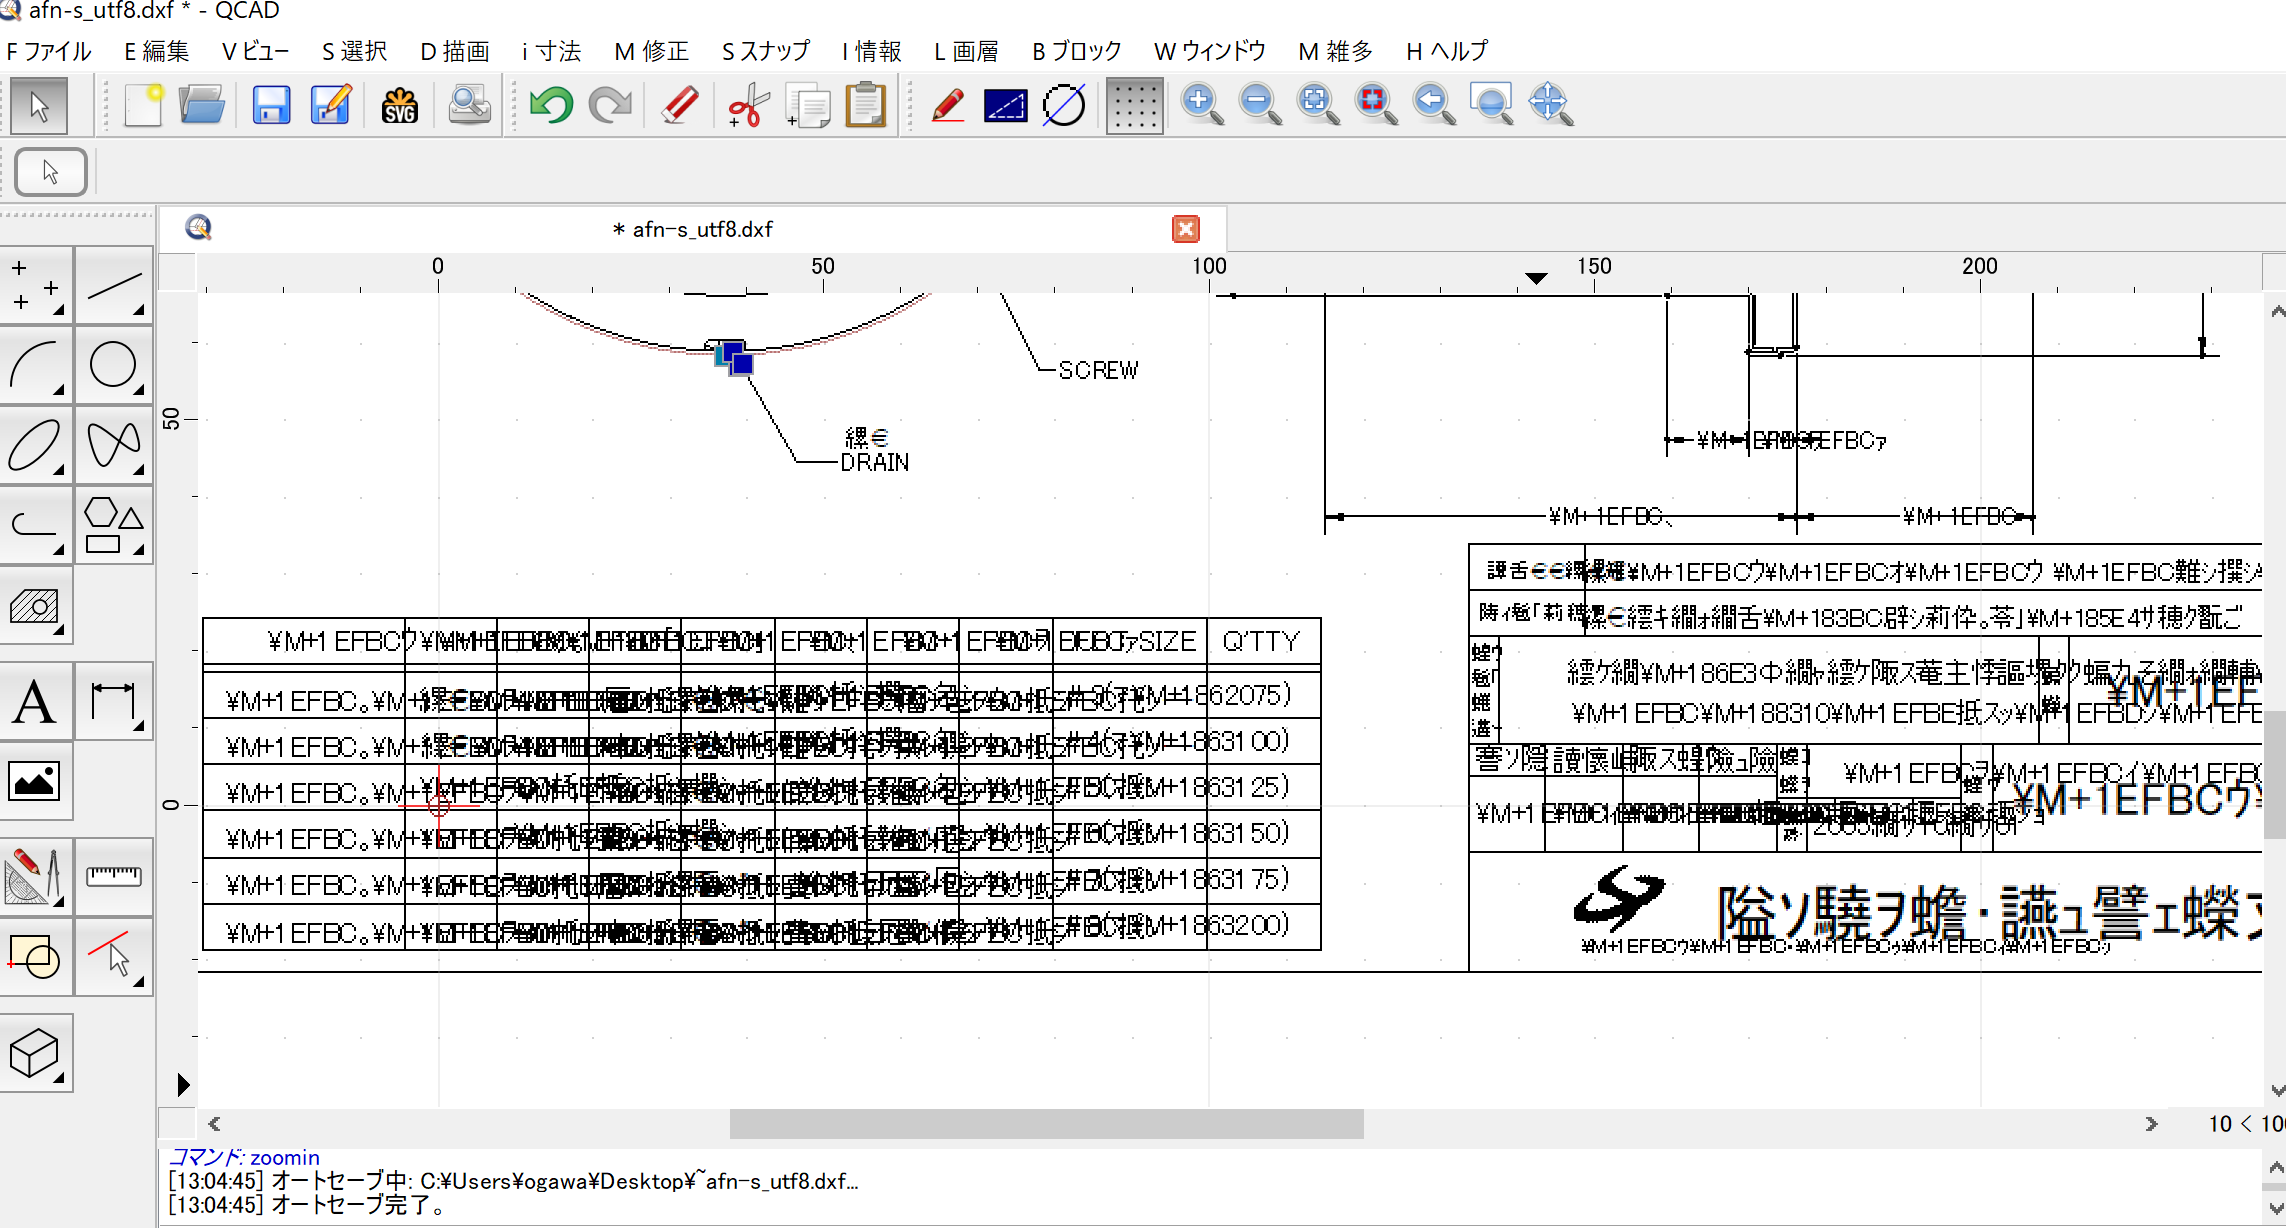Viewport: 2286px width, 1228px height.
Task: Open print preview icon
Action: tap(469, 105)
